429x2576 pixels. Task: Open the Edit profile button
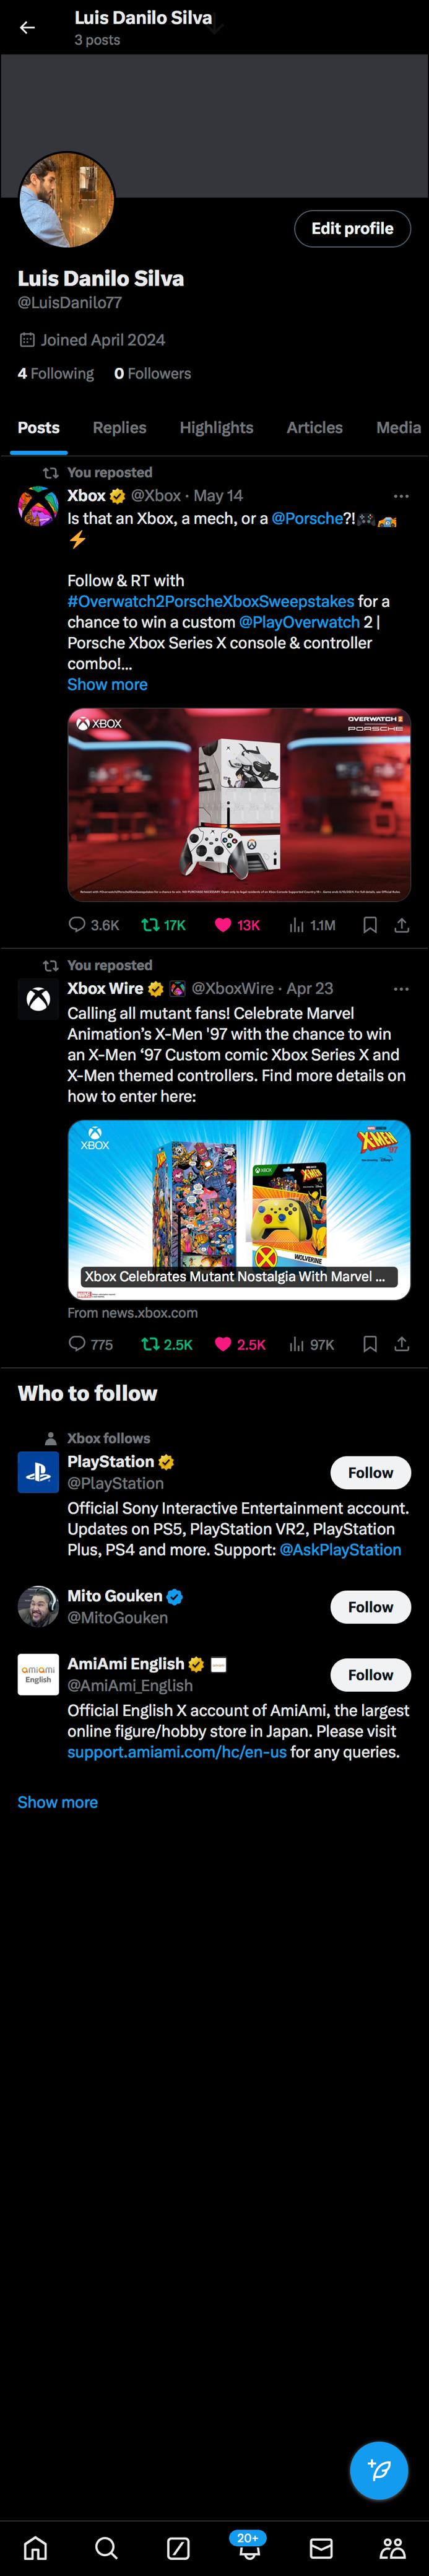(352, 228)
